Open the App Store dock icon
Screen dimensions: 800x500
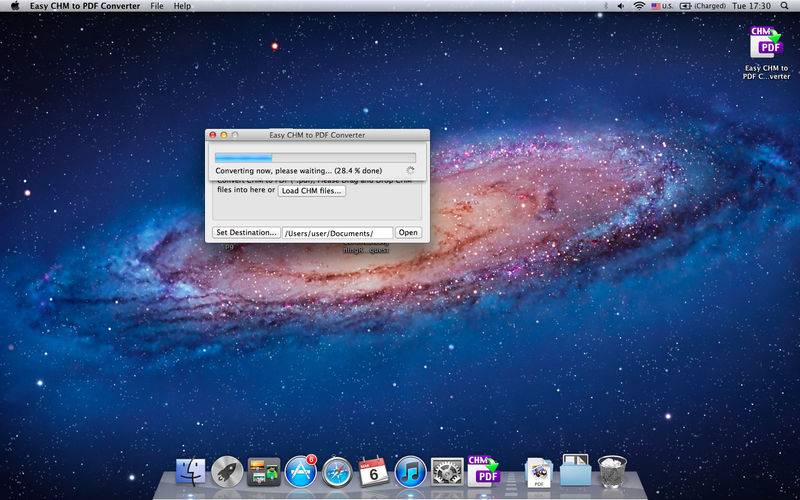[x=301, y=471]
